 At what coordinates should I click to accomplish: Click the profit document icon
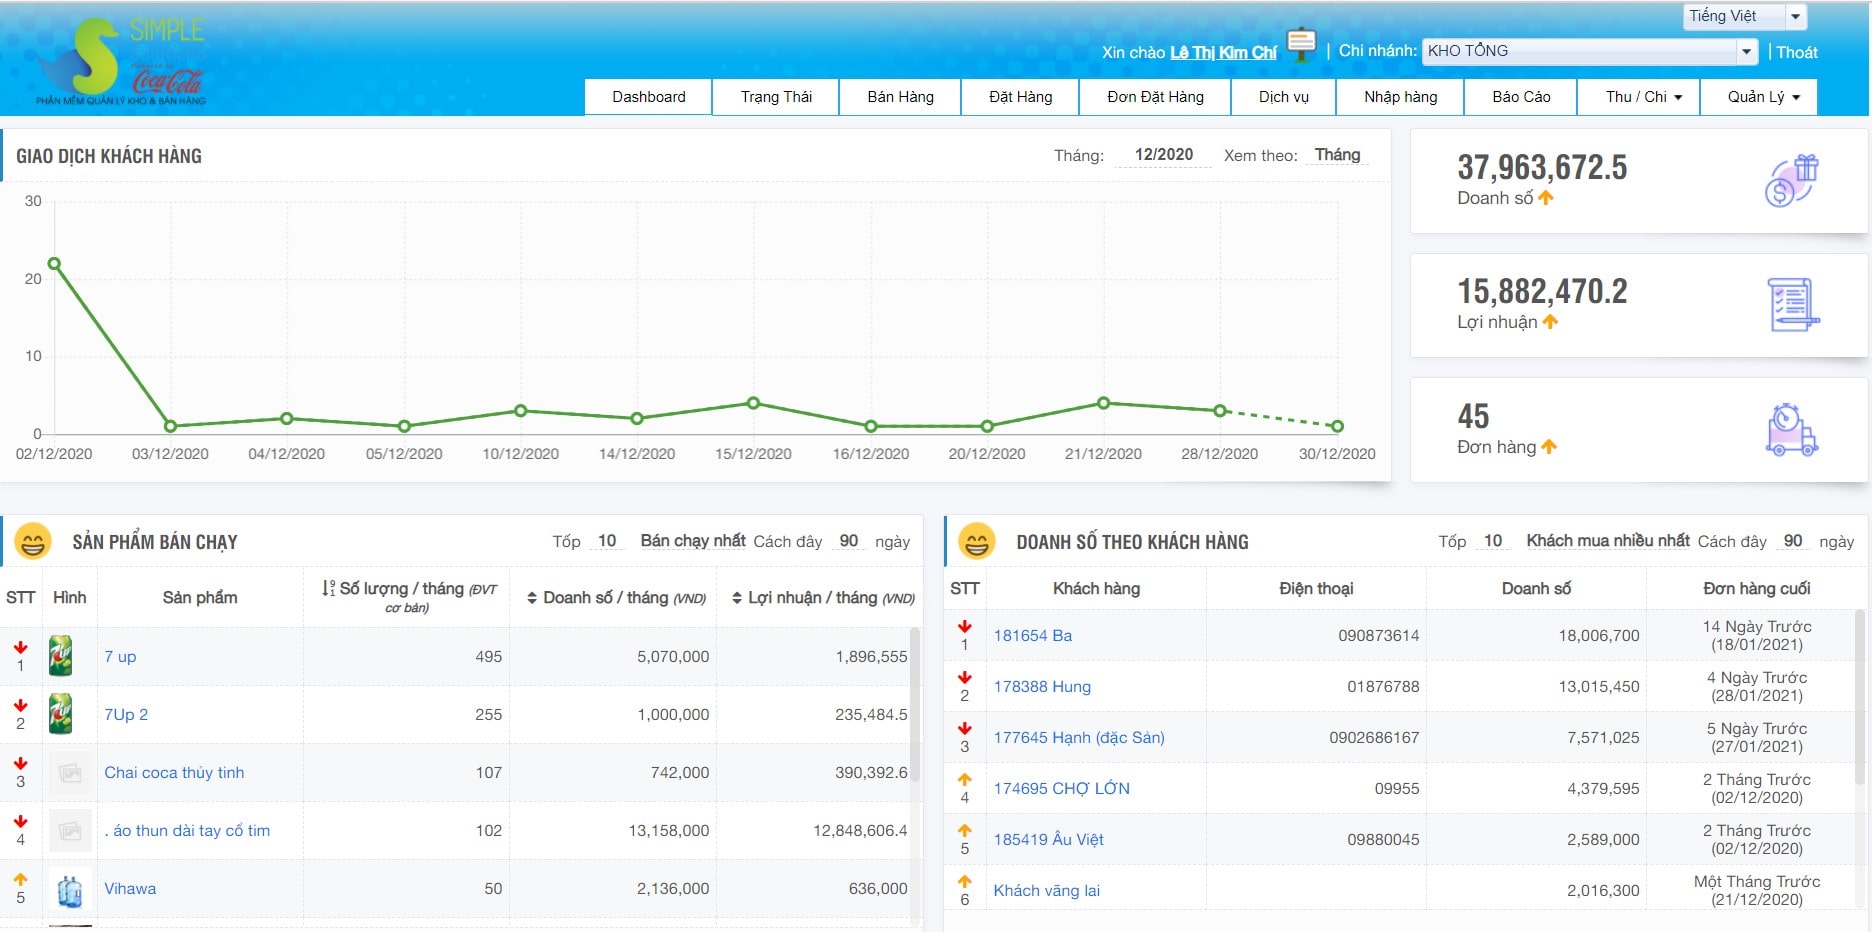point(1793,305)
